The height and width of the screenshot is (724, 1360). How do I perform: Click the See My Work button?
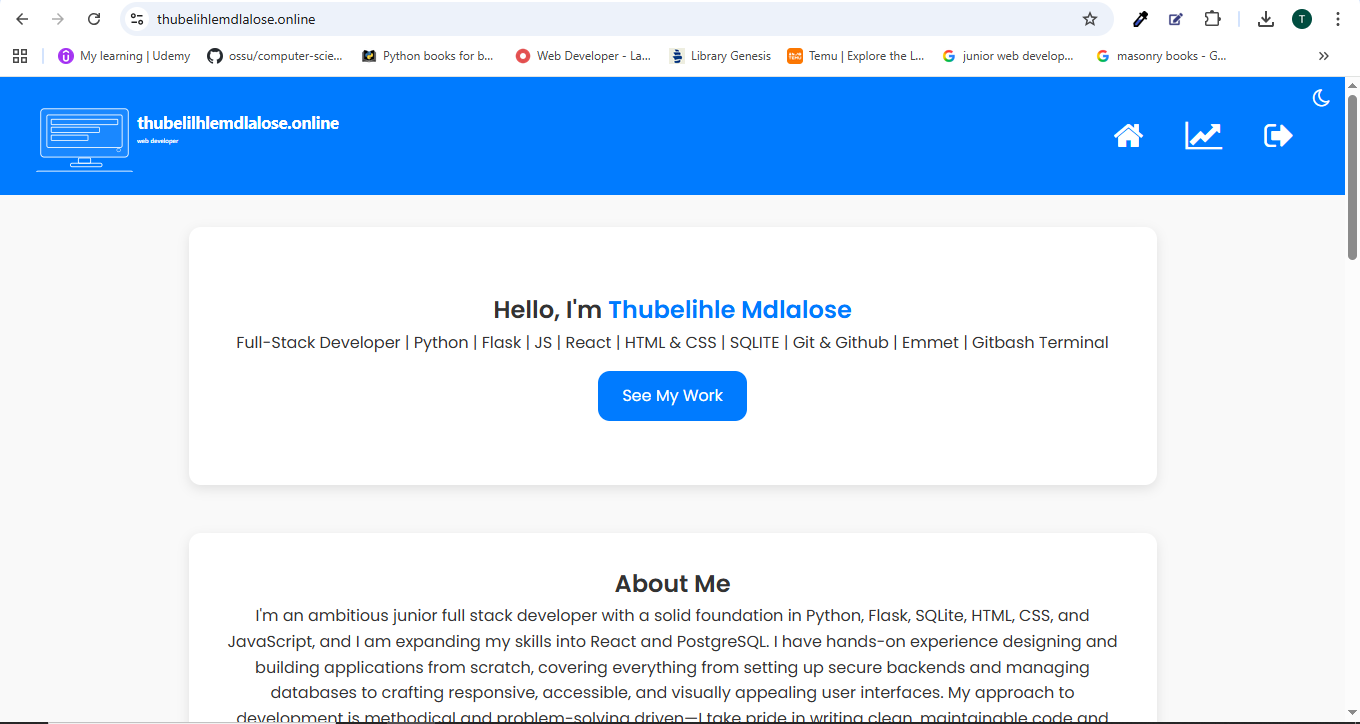point(672,396)
